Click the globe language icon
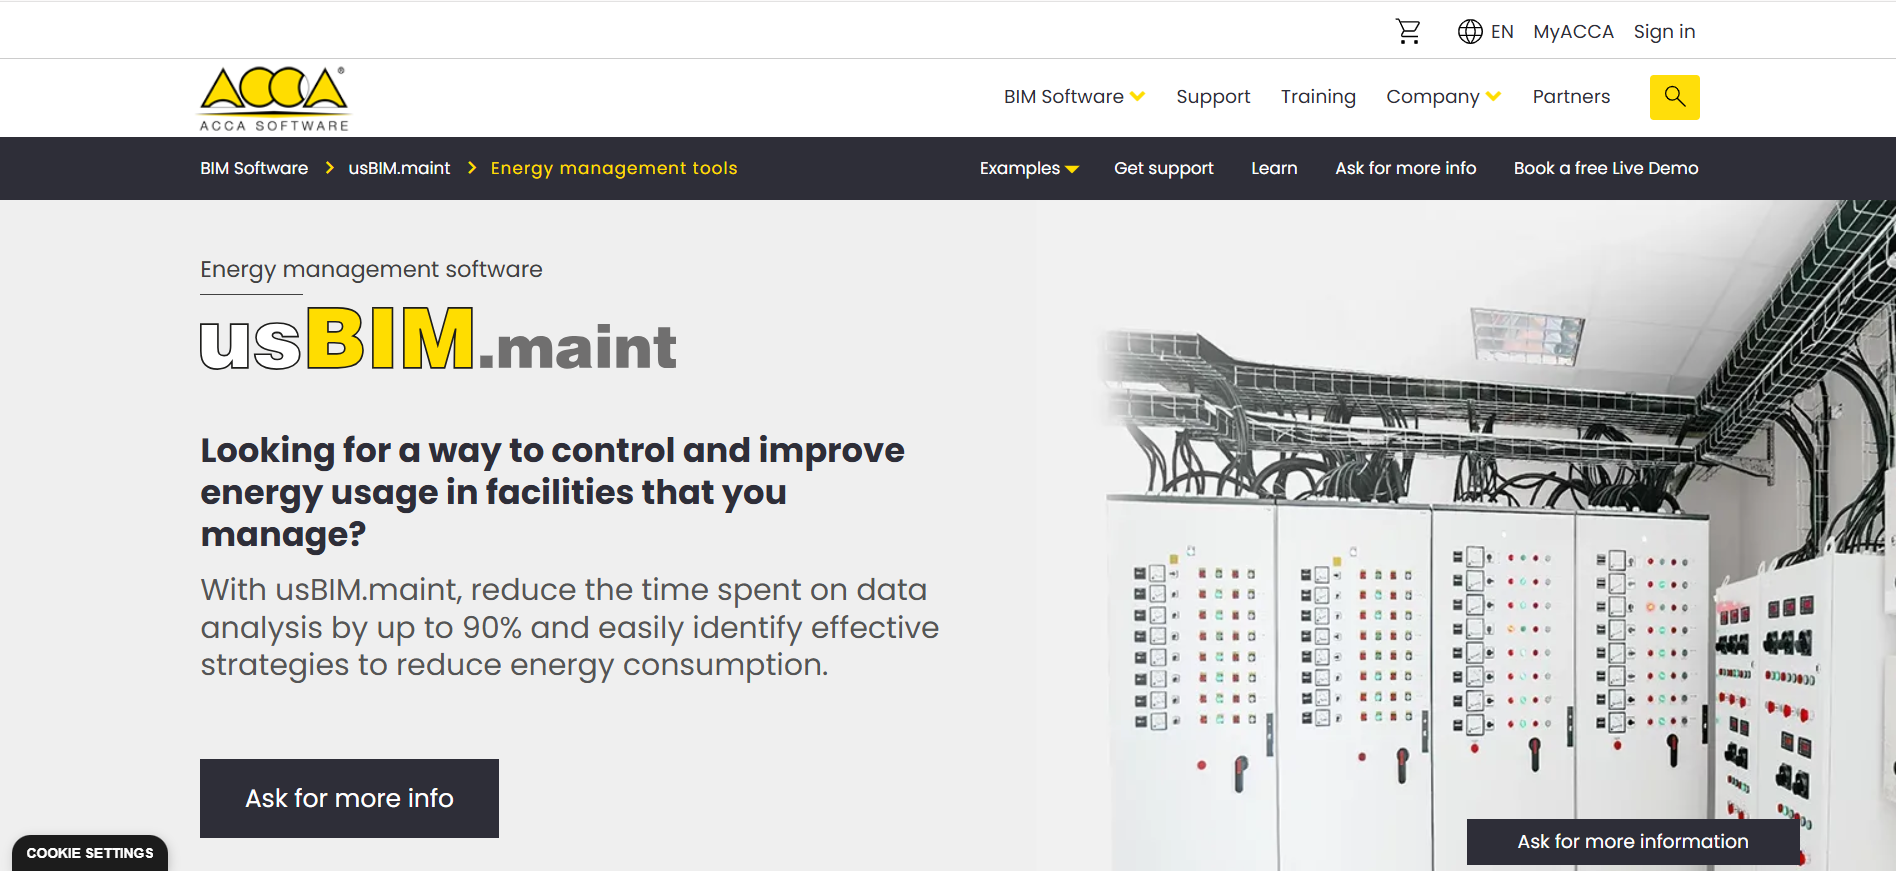This screenshot has height=871, width=1896. 1470,32
